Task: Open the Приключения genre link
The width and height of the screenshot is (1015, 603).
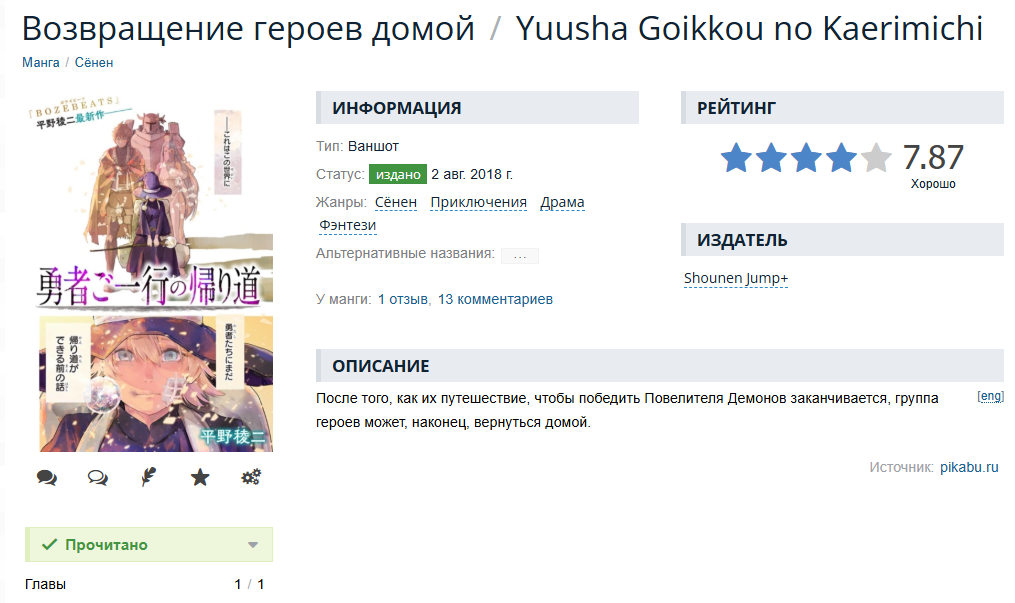Action: [478, 203]
